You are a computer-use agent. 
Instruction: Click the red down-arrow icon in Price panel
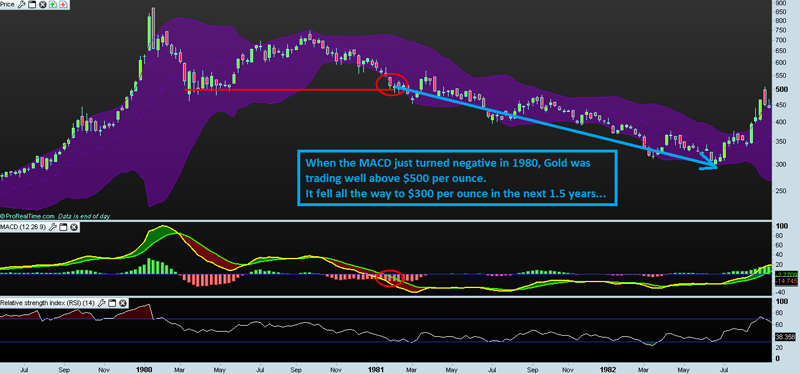(63, 5)
